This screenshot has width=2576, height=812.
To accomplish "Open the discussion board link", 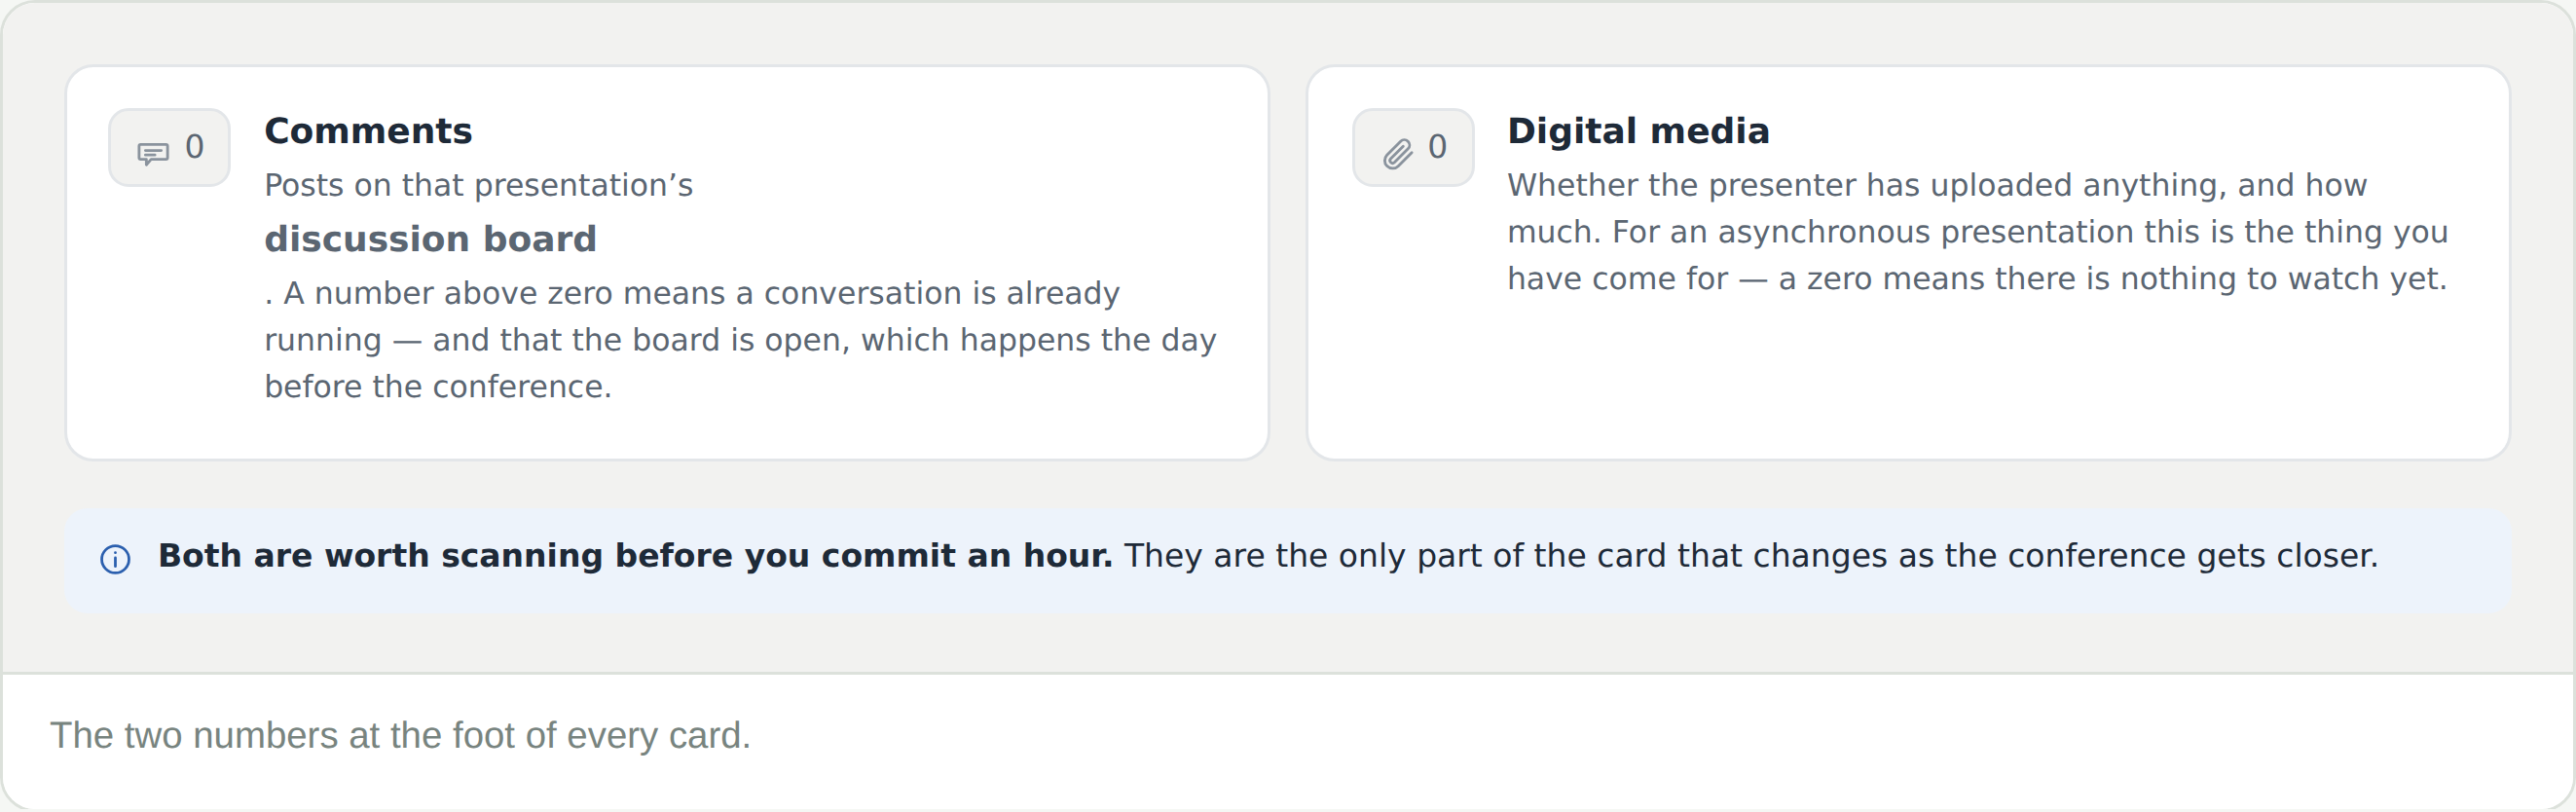I will coord(430,239).
